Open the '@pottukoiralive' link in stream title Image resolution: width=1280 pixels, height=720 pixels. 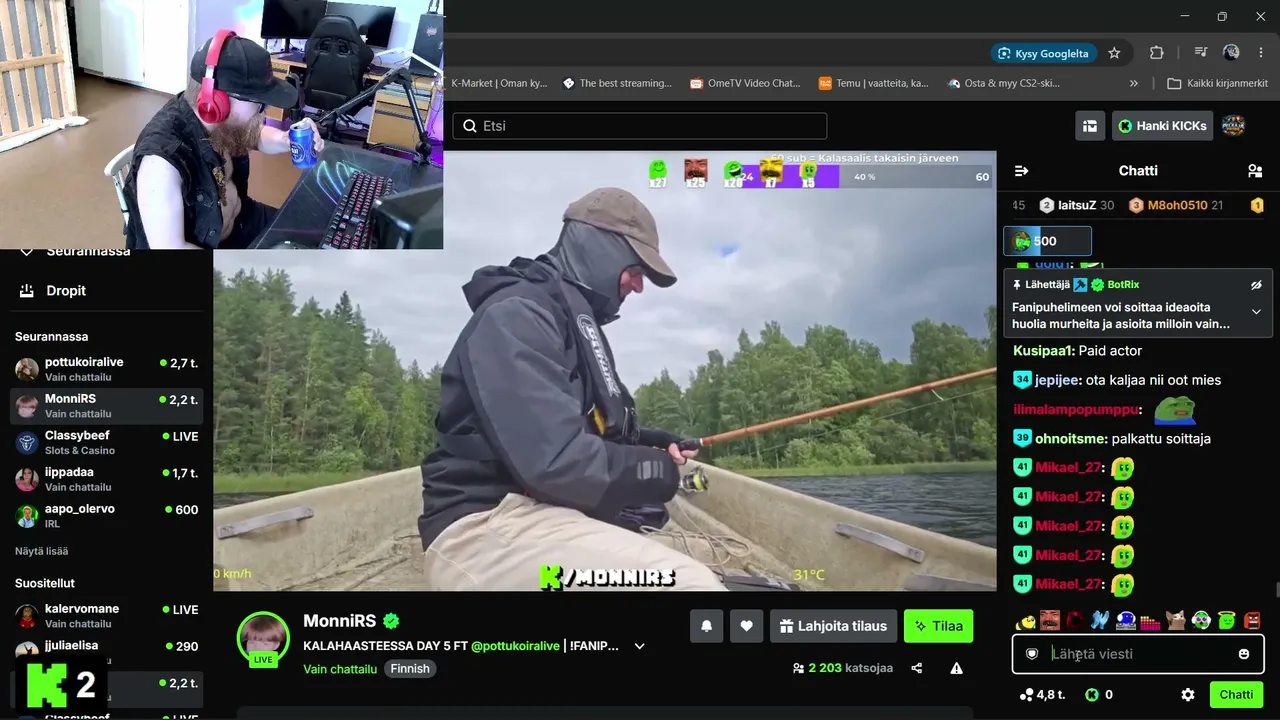[x=515, y=646]
